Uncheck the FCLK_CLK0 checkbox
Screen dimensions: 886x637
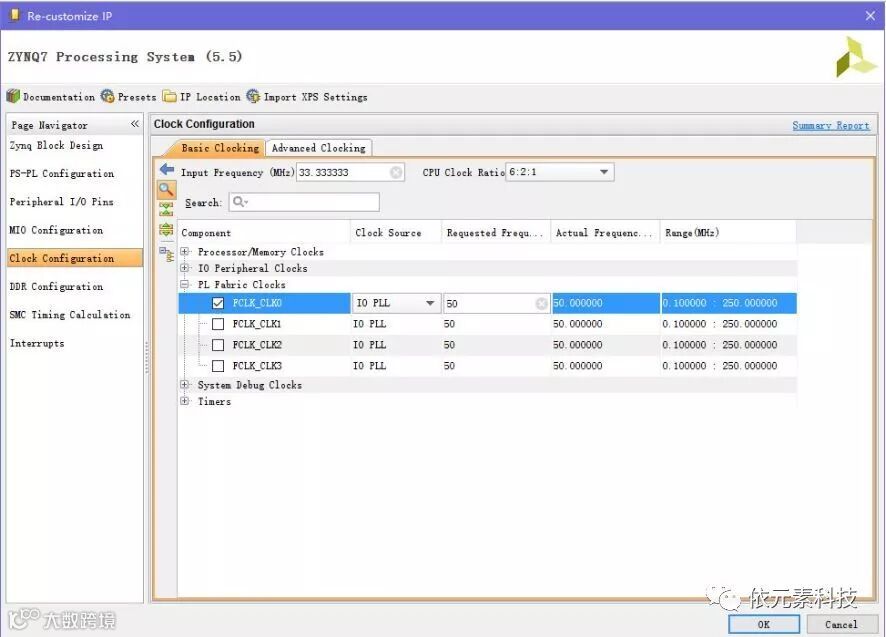(218, 303)
